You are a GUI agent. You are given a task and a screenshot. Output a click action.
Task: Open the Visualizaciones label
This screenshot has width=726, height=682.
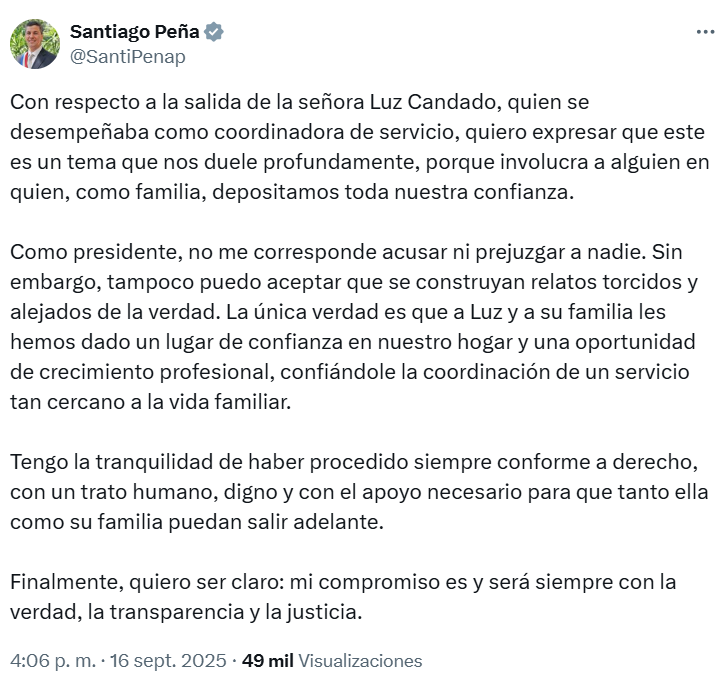[x=360, y=661]
